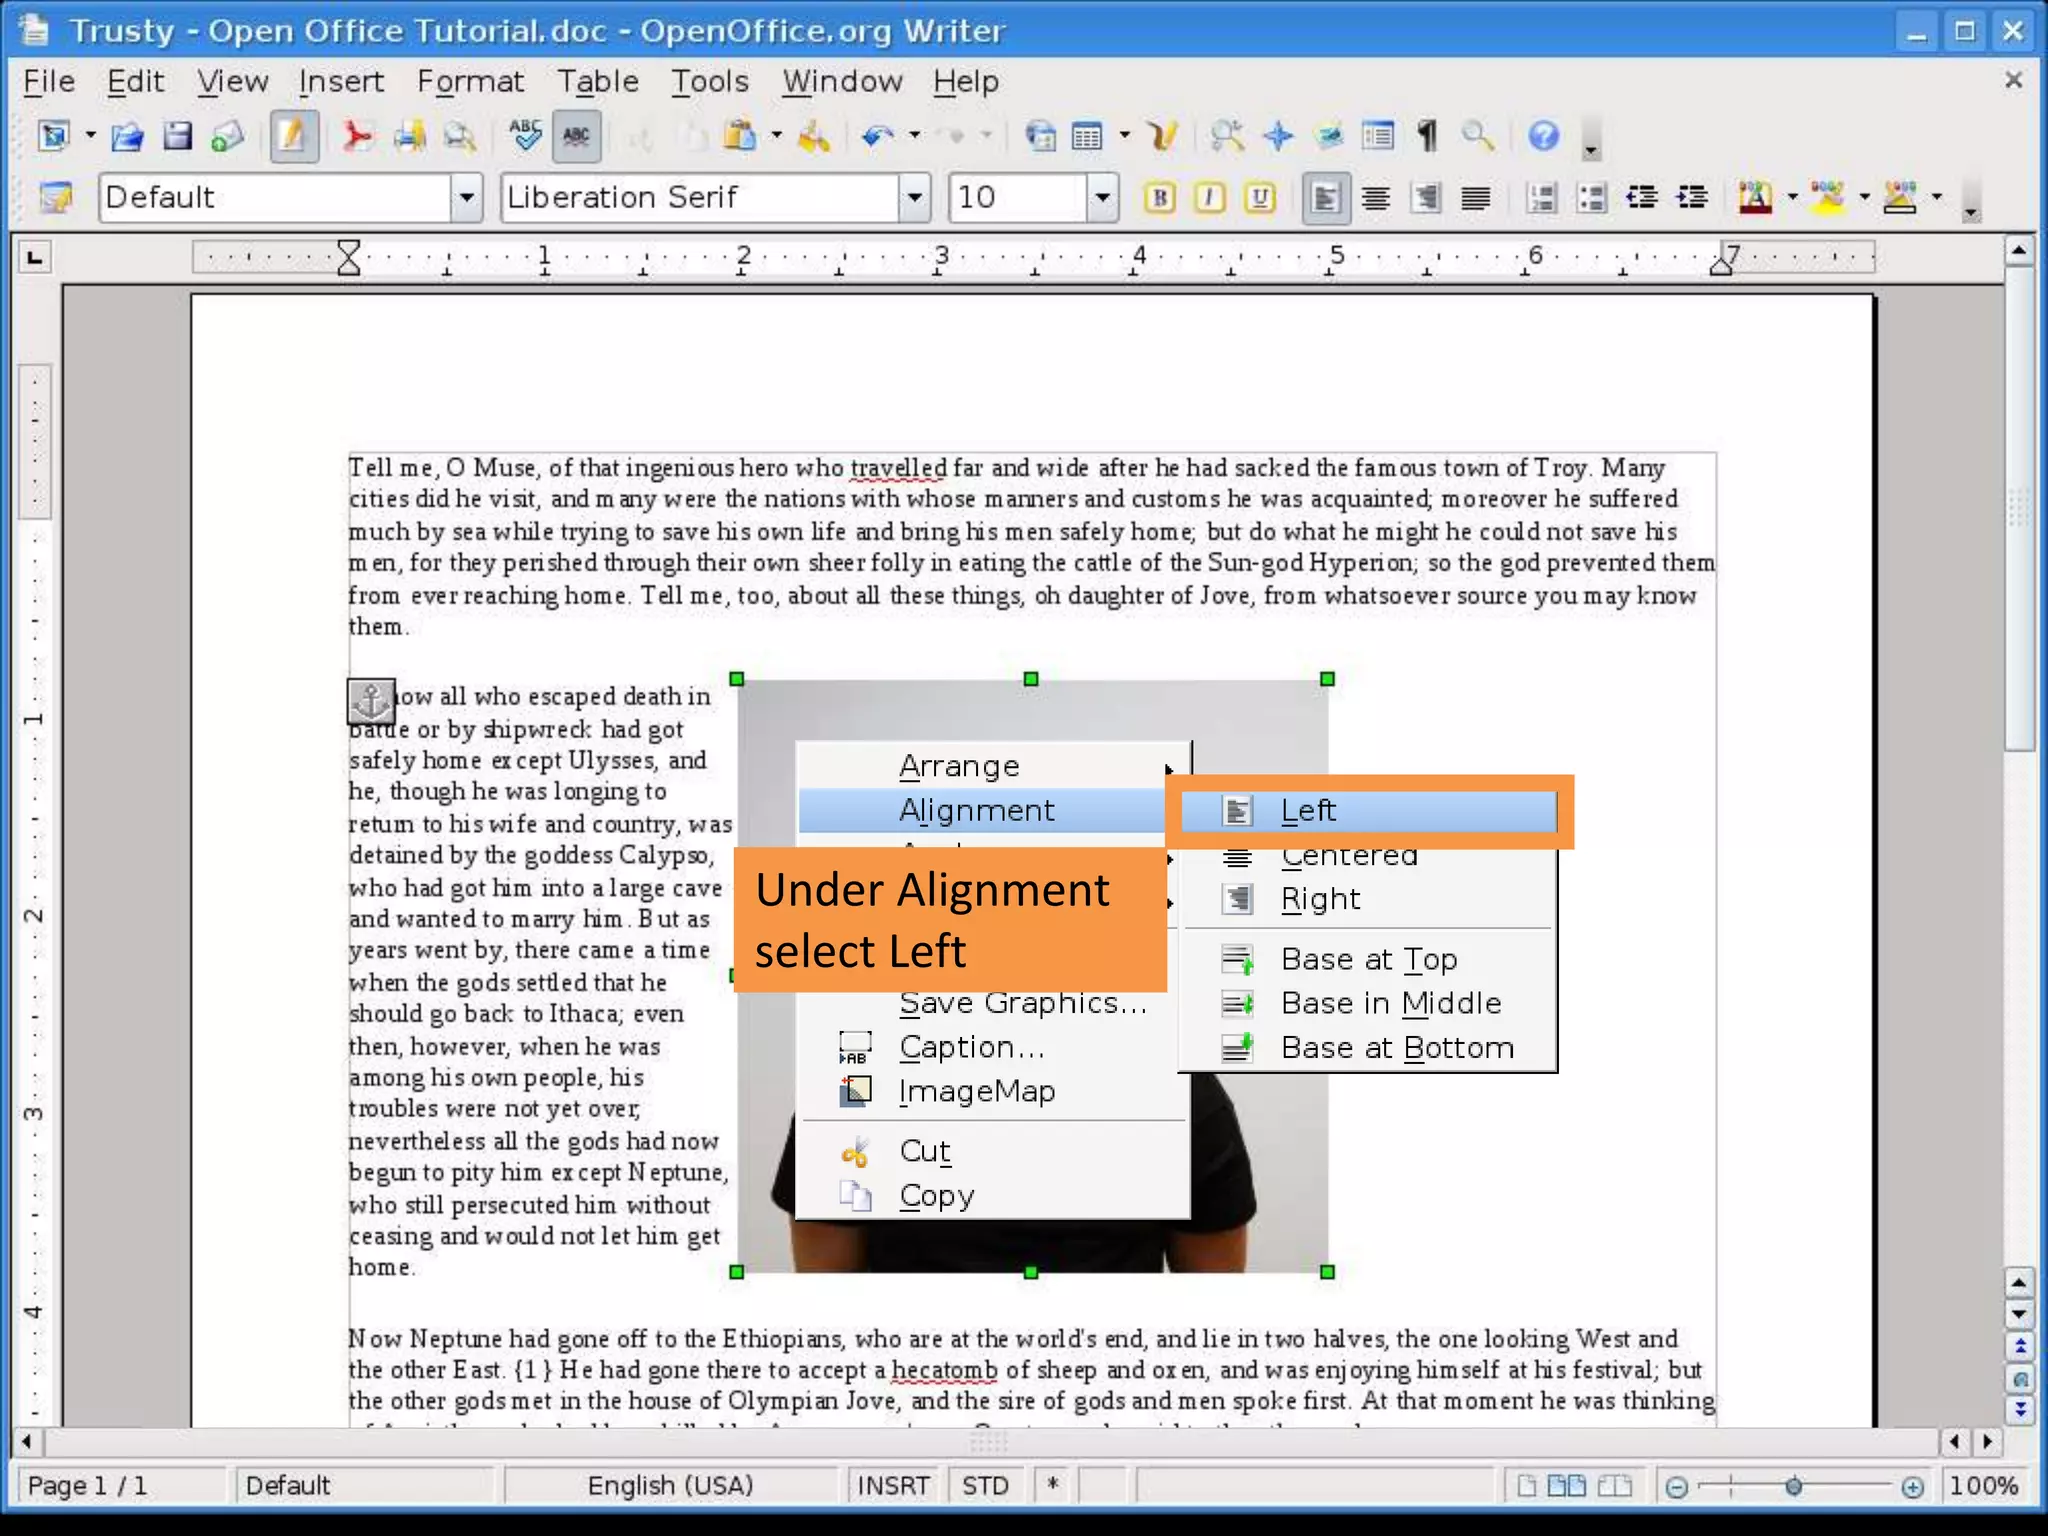
Task: Click the Undo arrow icon
Action: 877,136
